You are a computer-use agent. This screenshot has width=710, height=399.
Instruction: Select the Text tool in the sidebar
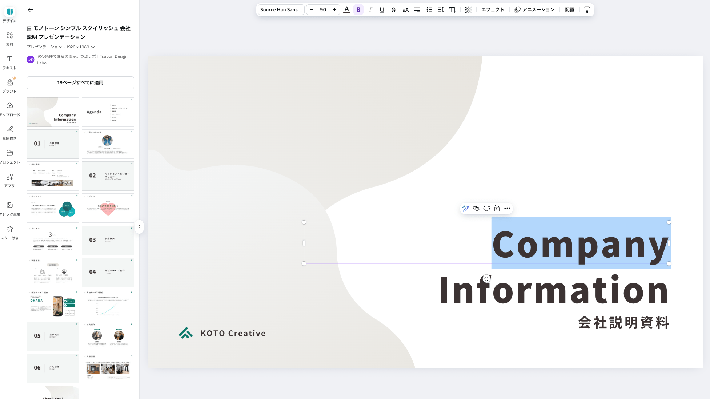(x=10, y=62)
